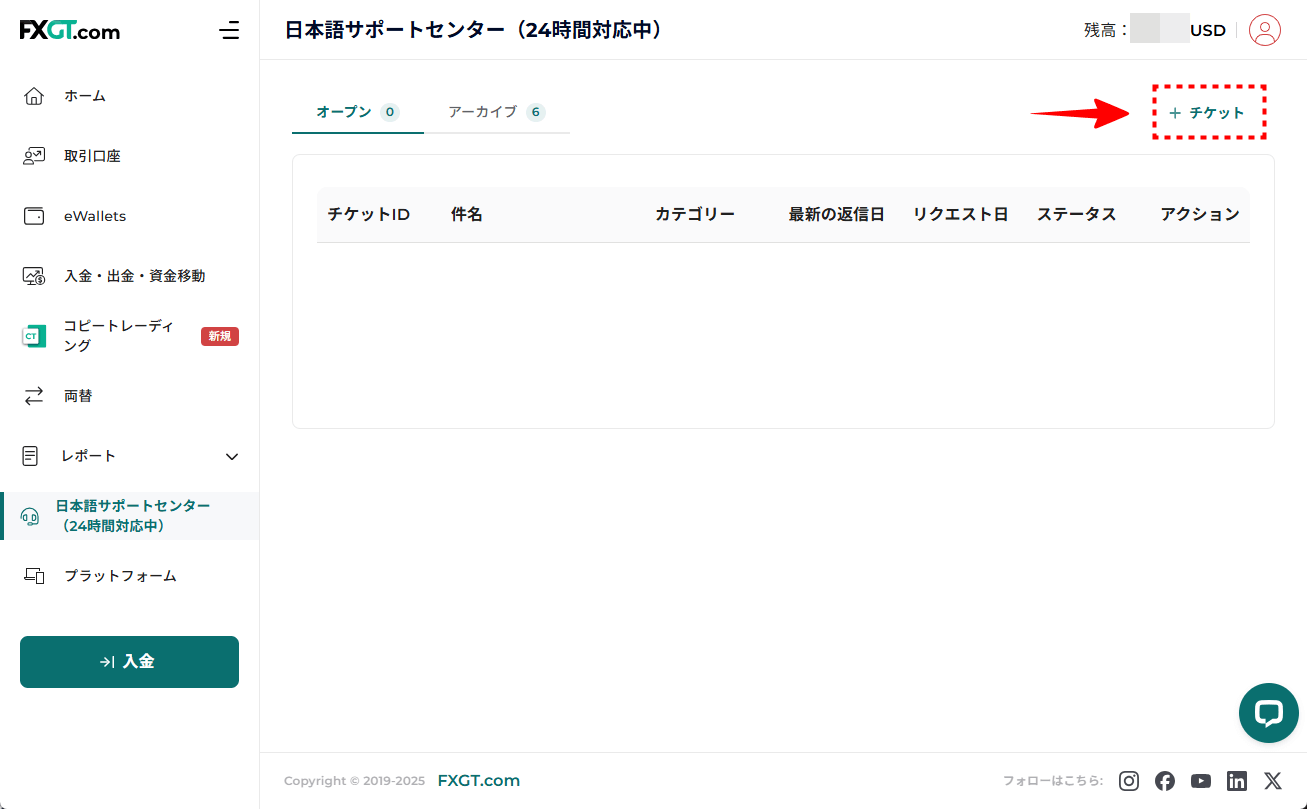
Task: Visit FXGT Instagram page icon
Action: coord(1129,781)
